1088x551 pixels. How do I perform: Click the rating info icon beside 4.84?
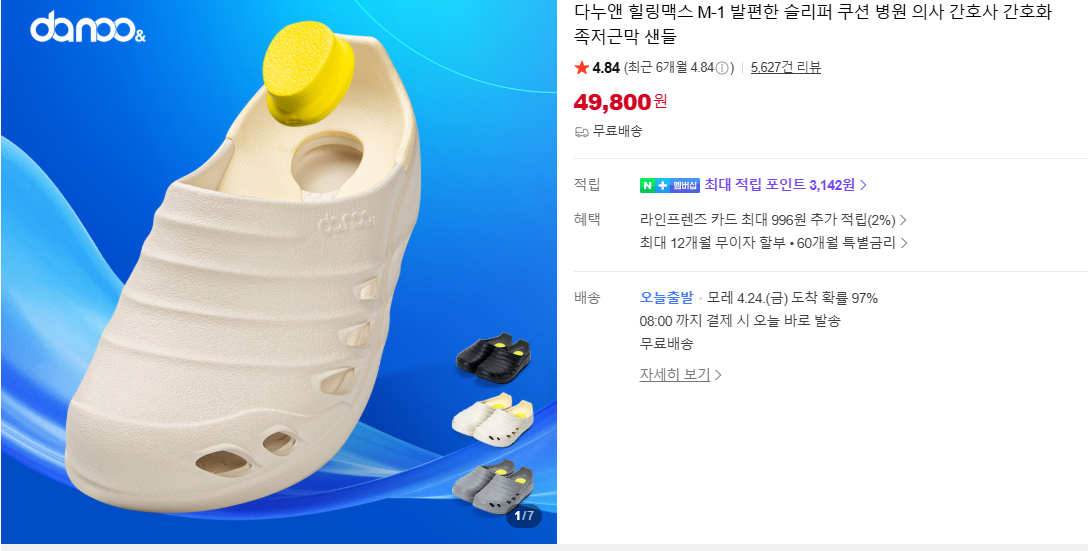(722, 68)
